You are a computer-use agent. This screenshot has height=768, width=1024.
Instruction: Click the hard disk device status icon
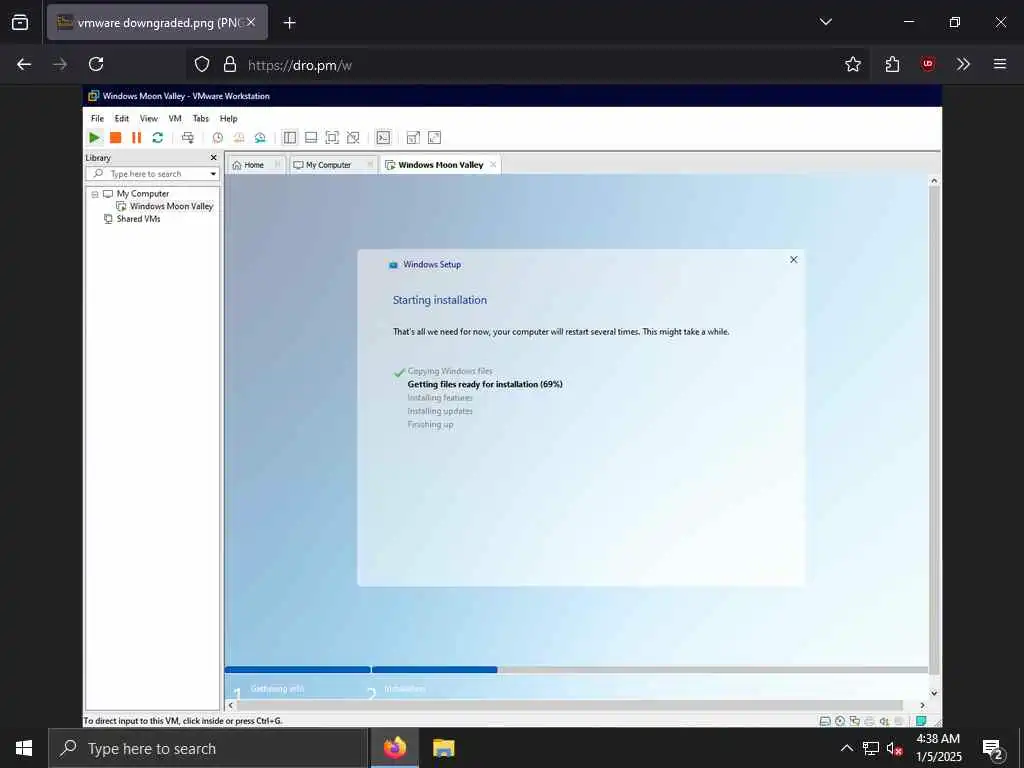point(825,721)
